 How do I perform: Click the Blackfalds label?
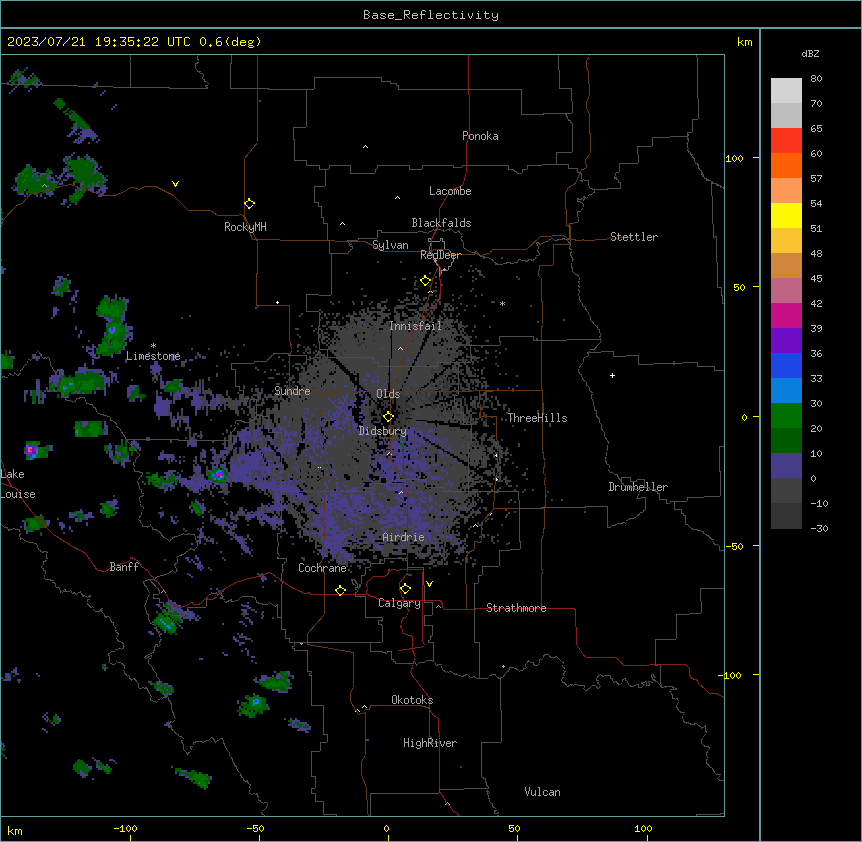441,223
